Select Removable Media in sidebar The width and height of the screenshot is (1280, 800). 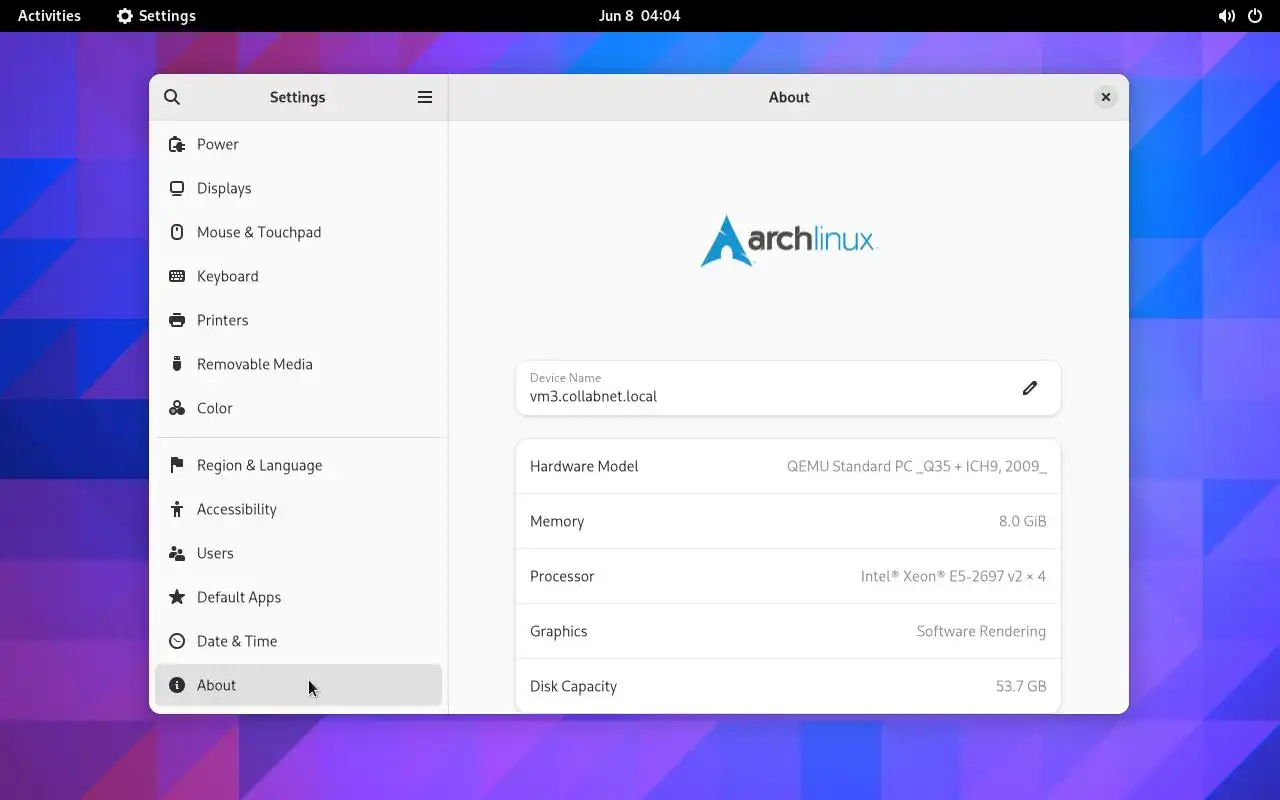coord(298,364)
